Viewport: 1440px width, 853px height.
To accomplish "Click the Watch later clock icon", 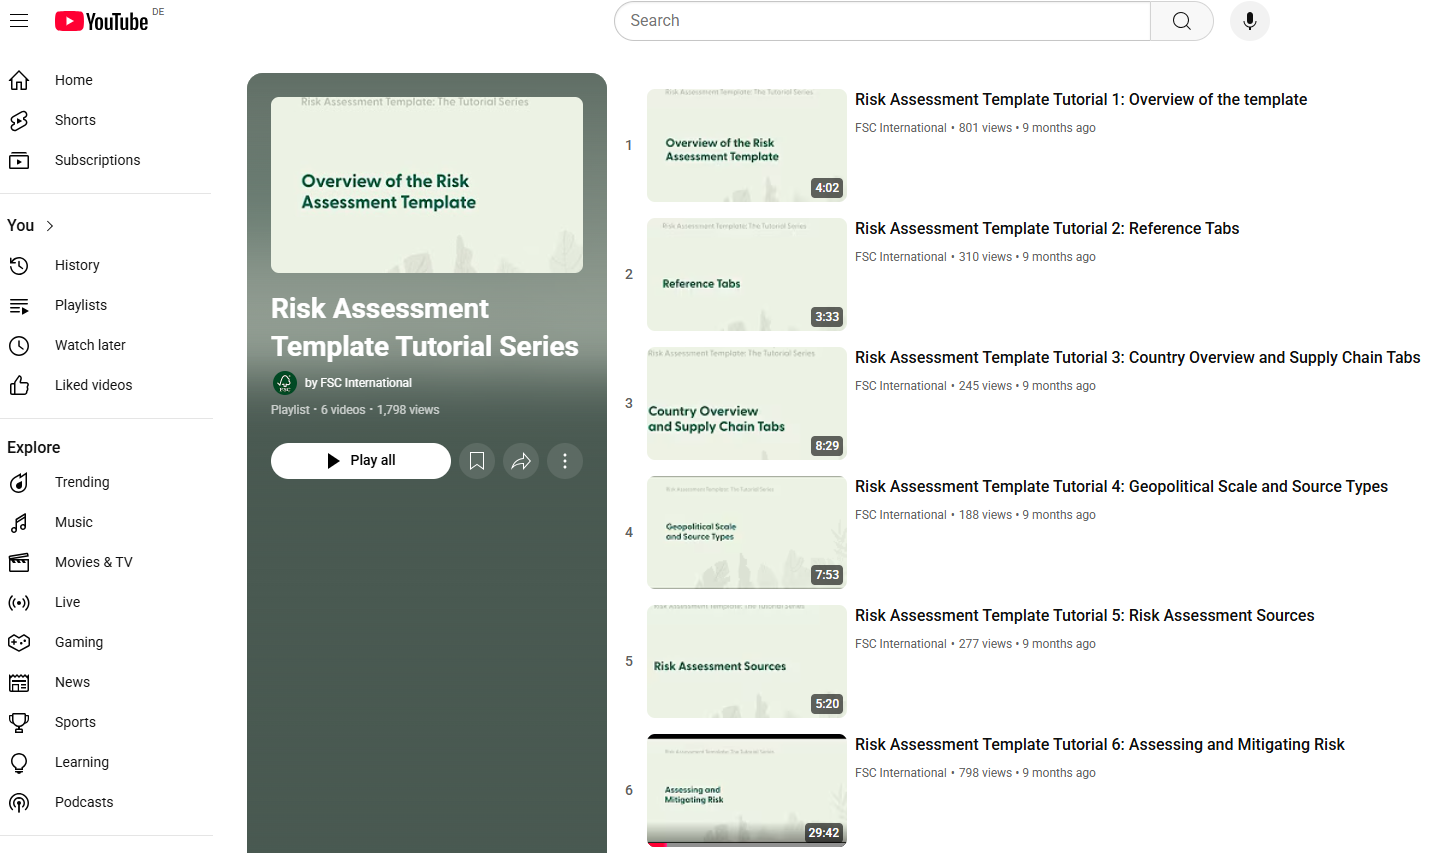I will pos(19,345).
